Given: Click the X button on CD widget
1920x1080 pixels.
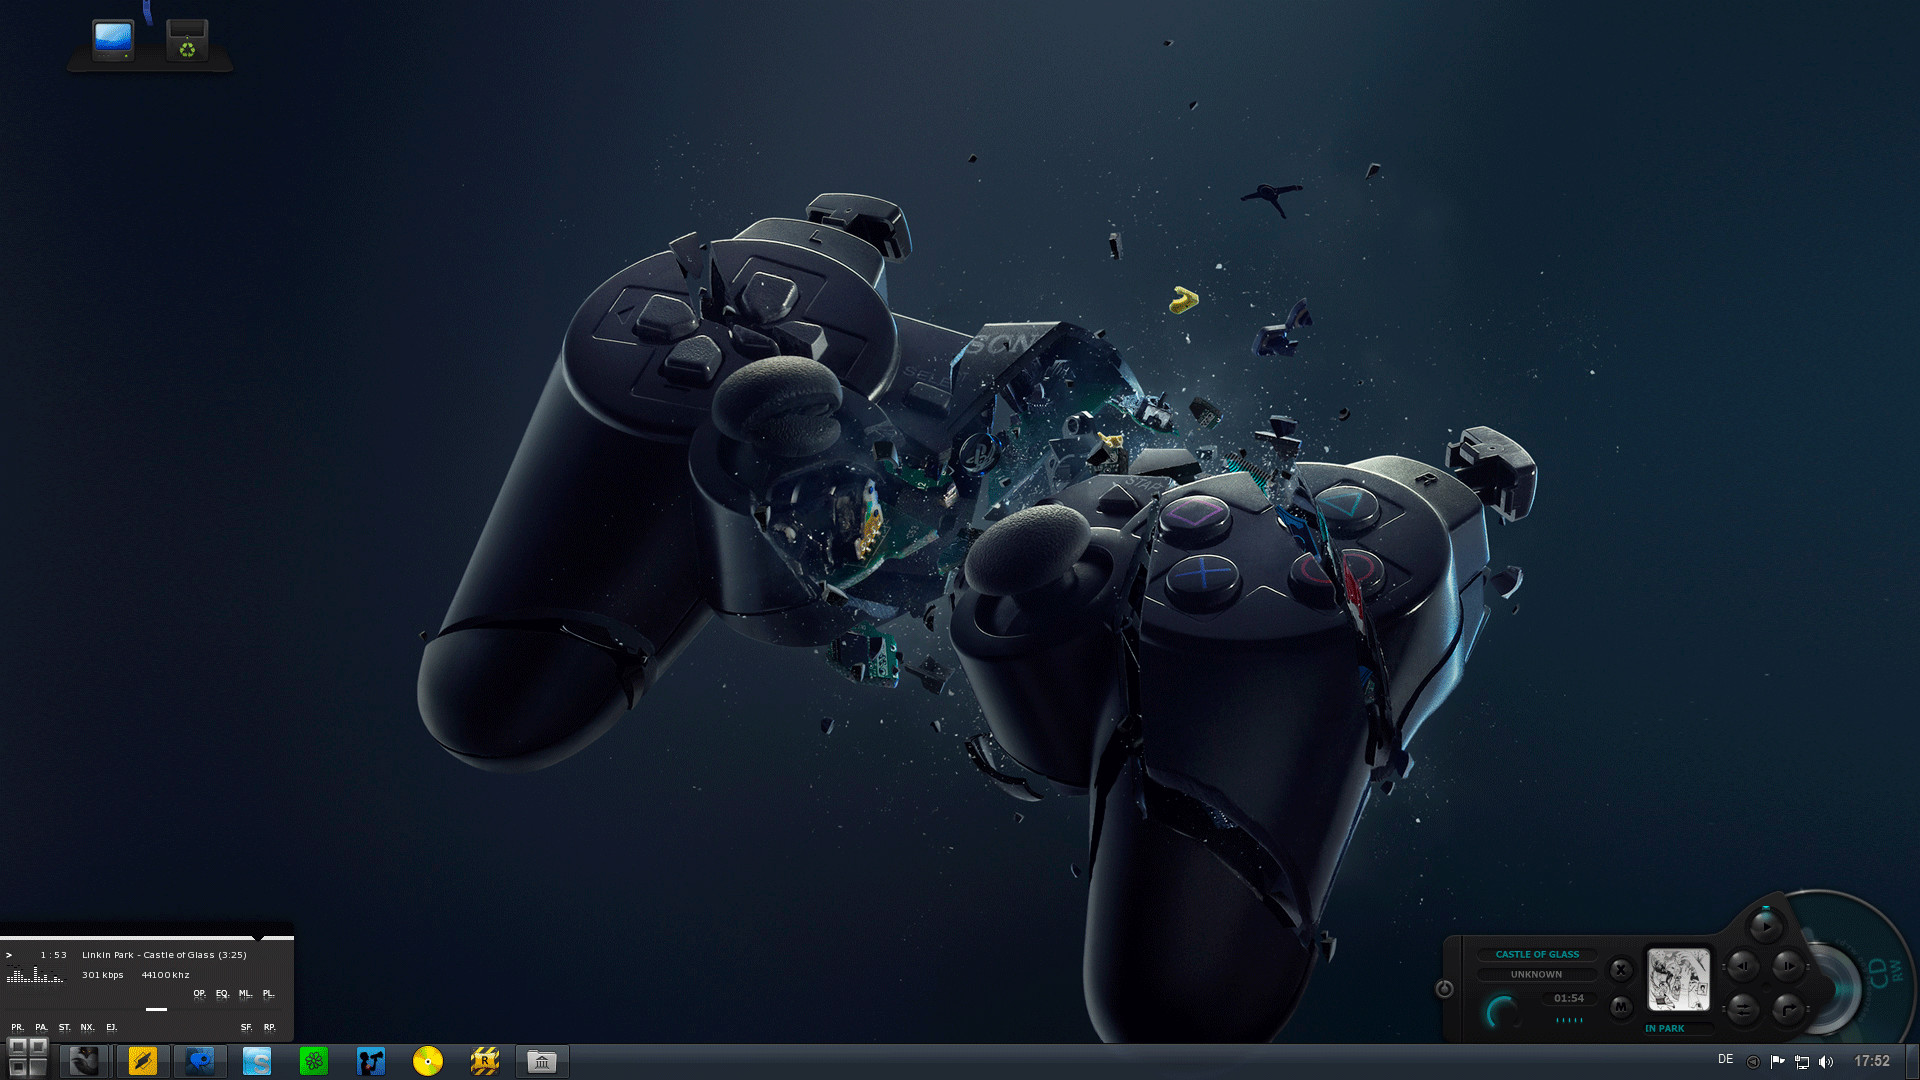Looking at the screenshot, I should click(1621, 969).
